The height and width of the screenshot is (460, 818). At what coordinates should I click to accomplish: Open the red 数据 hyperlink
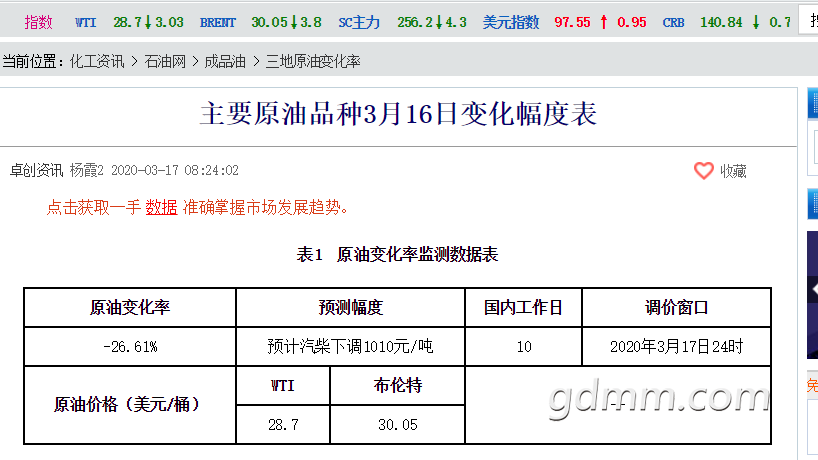click(x=161, y=207)
